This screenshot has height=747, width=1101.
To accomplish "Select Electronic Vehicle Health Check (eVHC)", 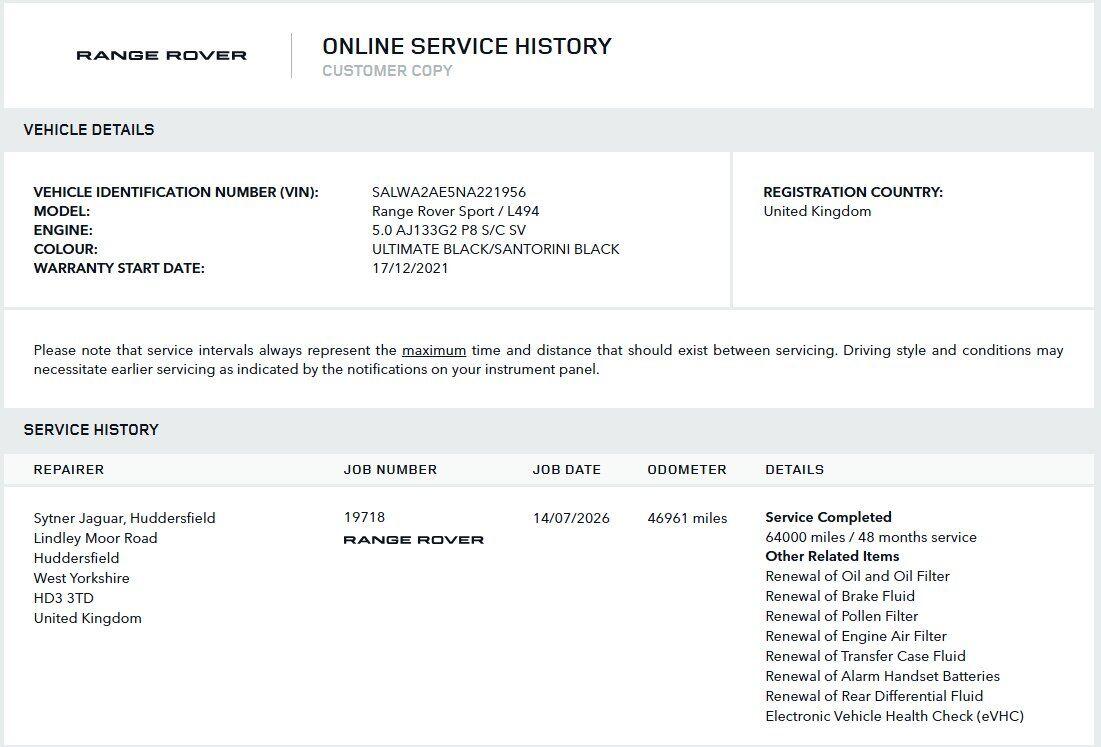I will [895, 716].
